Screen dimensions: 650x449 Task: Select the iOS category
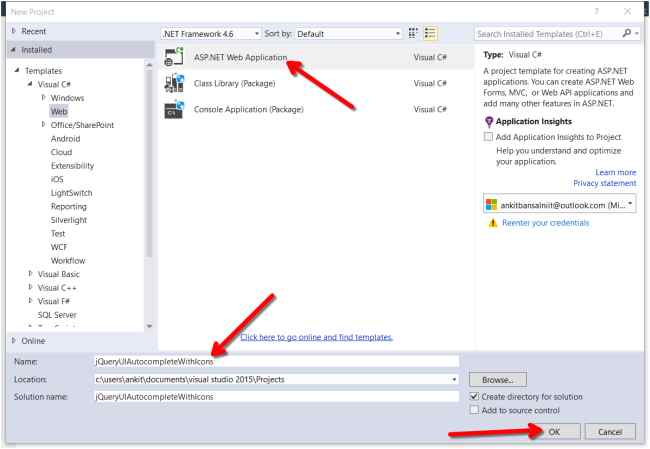(57, 179)
